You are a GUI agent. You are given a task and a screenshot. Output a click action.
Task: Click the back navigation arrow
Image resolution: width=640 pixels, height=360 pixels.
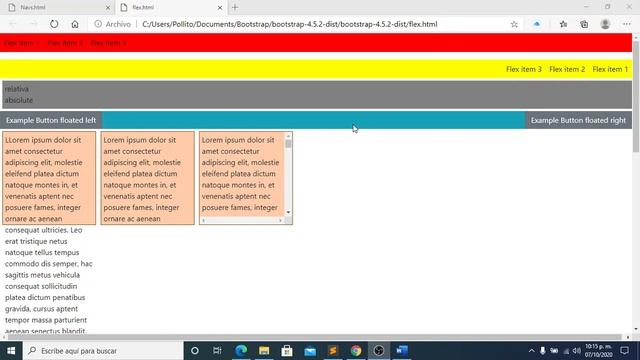click(x=13, y=24)
